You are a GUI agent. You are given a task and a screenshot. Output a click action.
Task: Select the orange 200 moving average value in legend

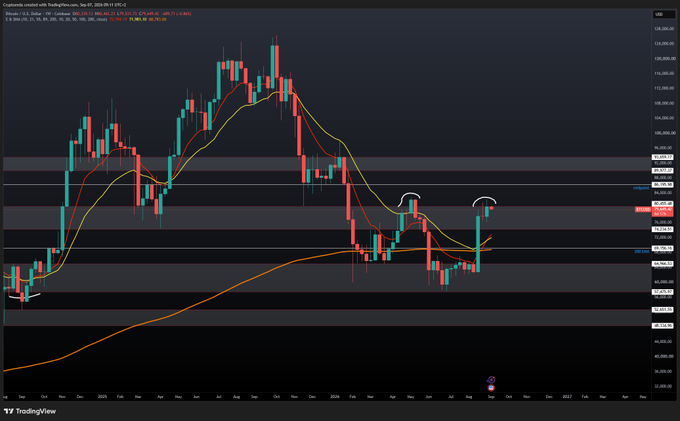157,19
